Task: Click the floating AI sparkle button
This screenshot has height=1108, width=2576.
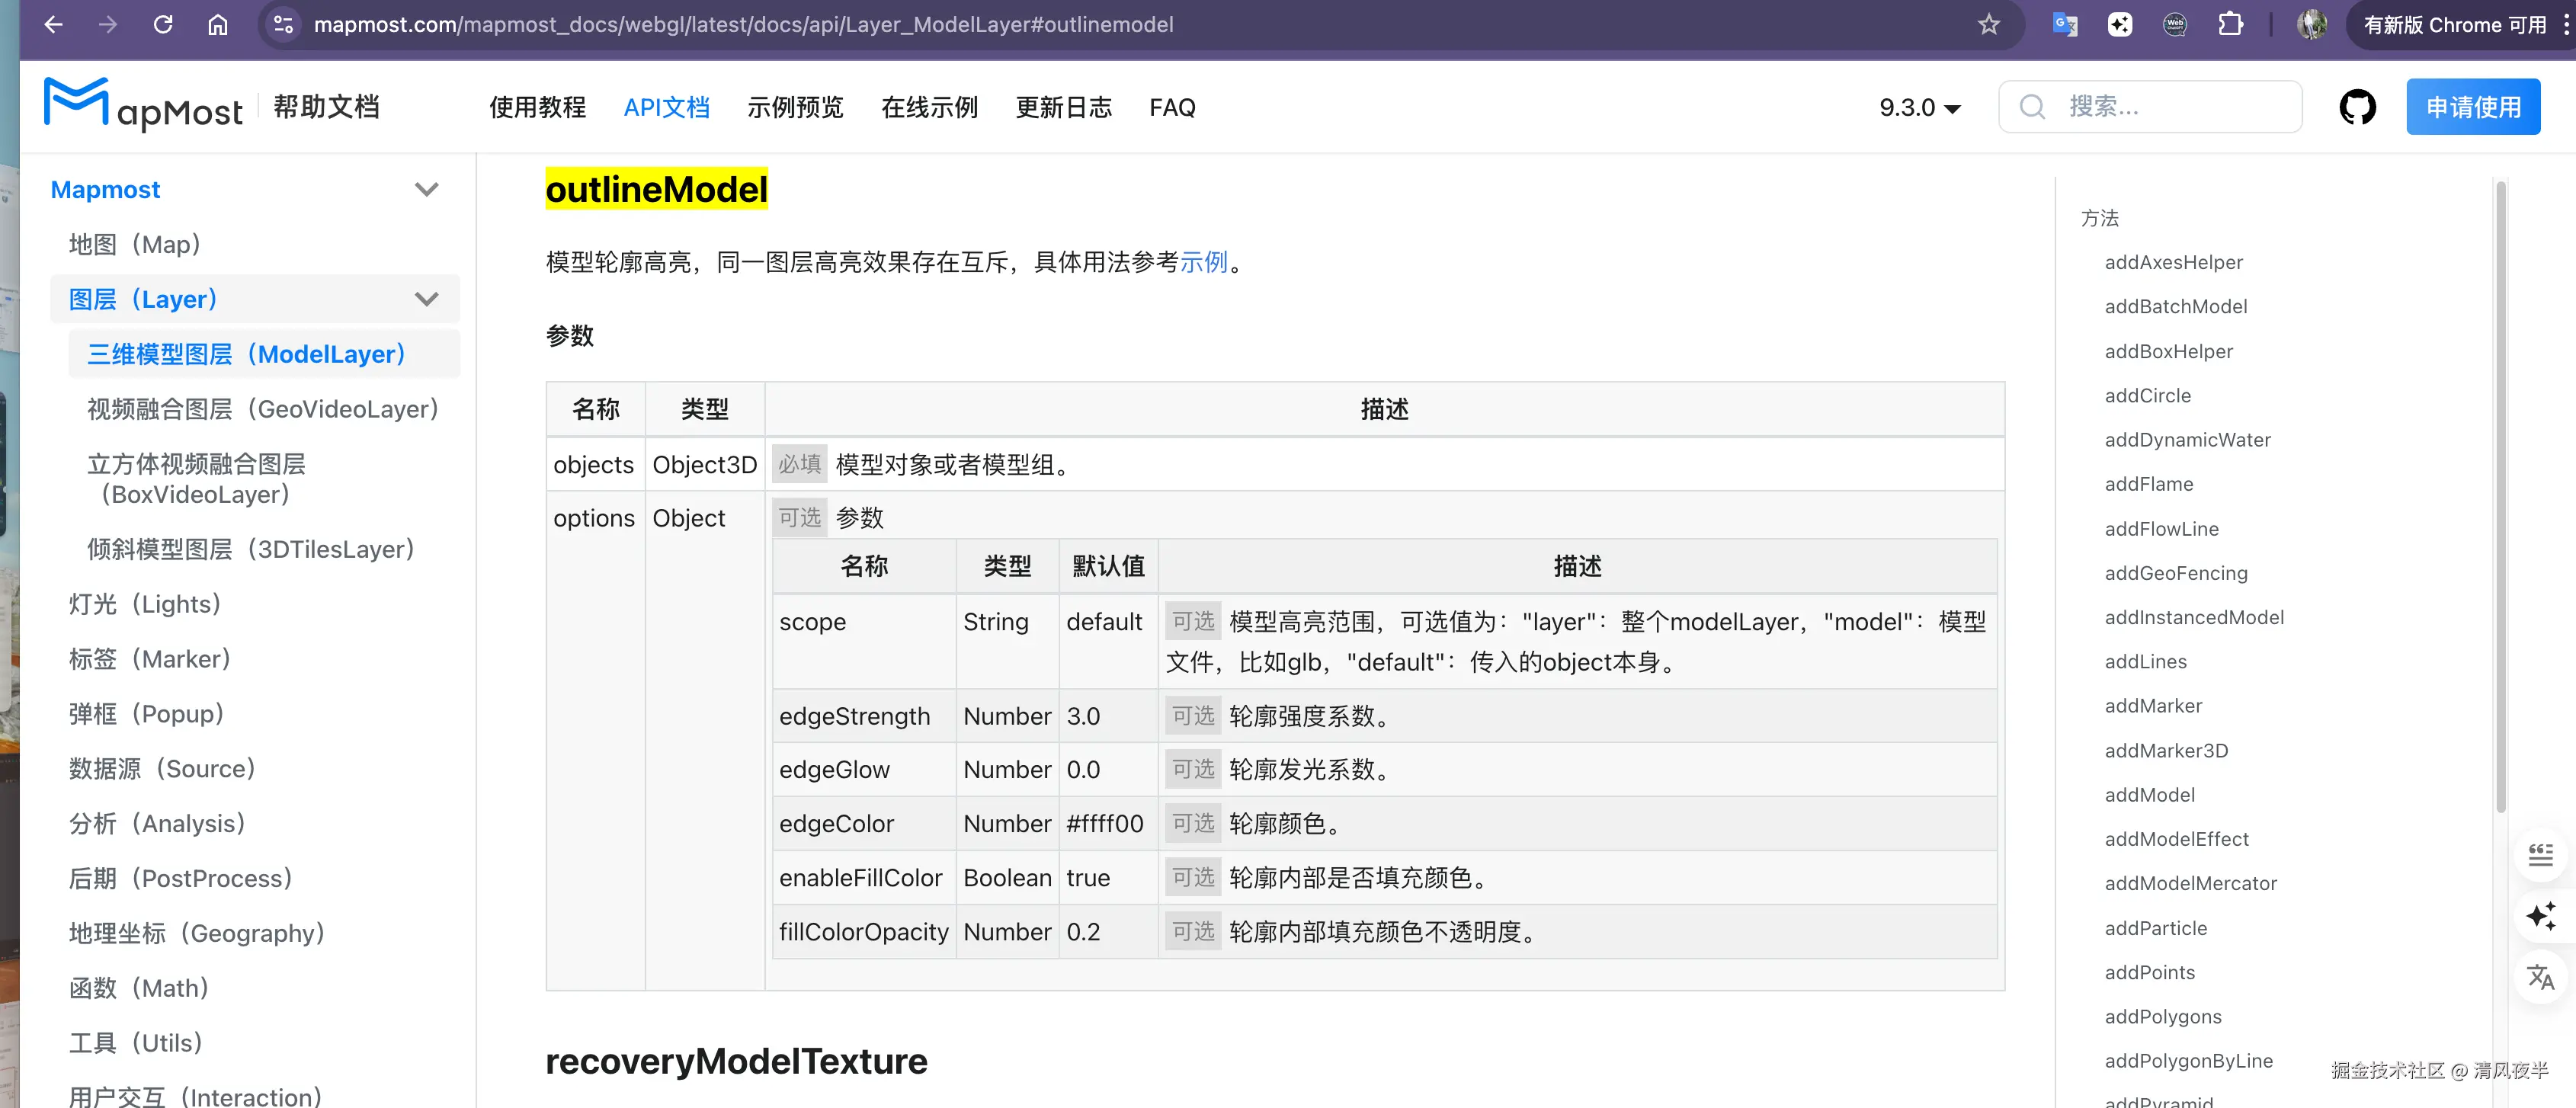Action: click(x=2540, y=916)
